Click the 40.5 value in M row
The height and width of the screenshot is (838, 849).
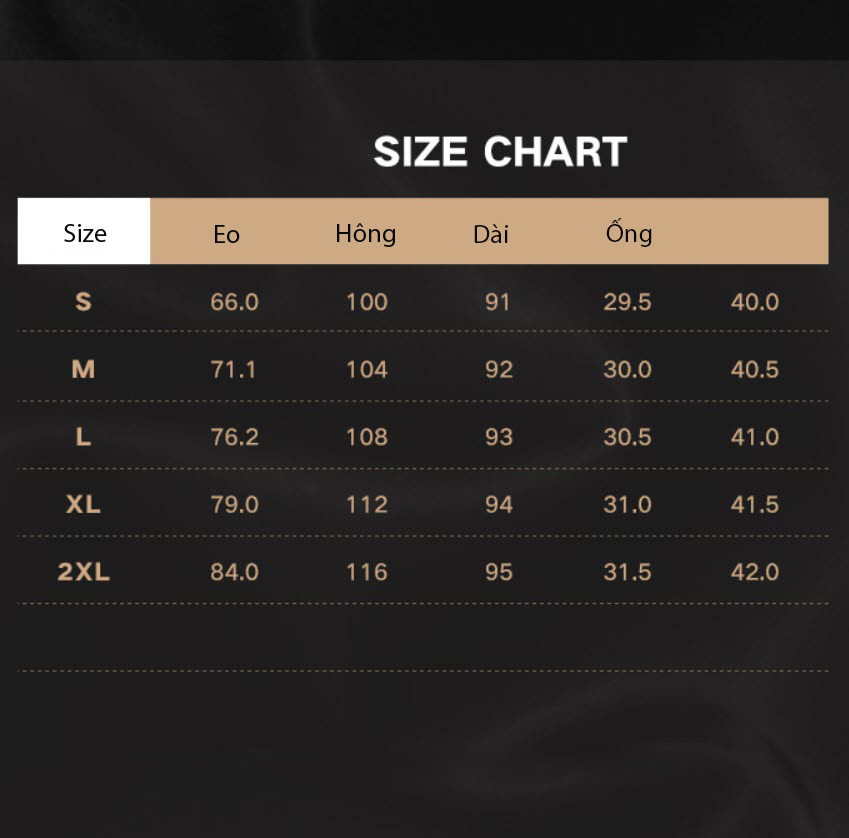pyautogui.click(x=755, y=370)
